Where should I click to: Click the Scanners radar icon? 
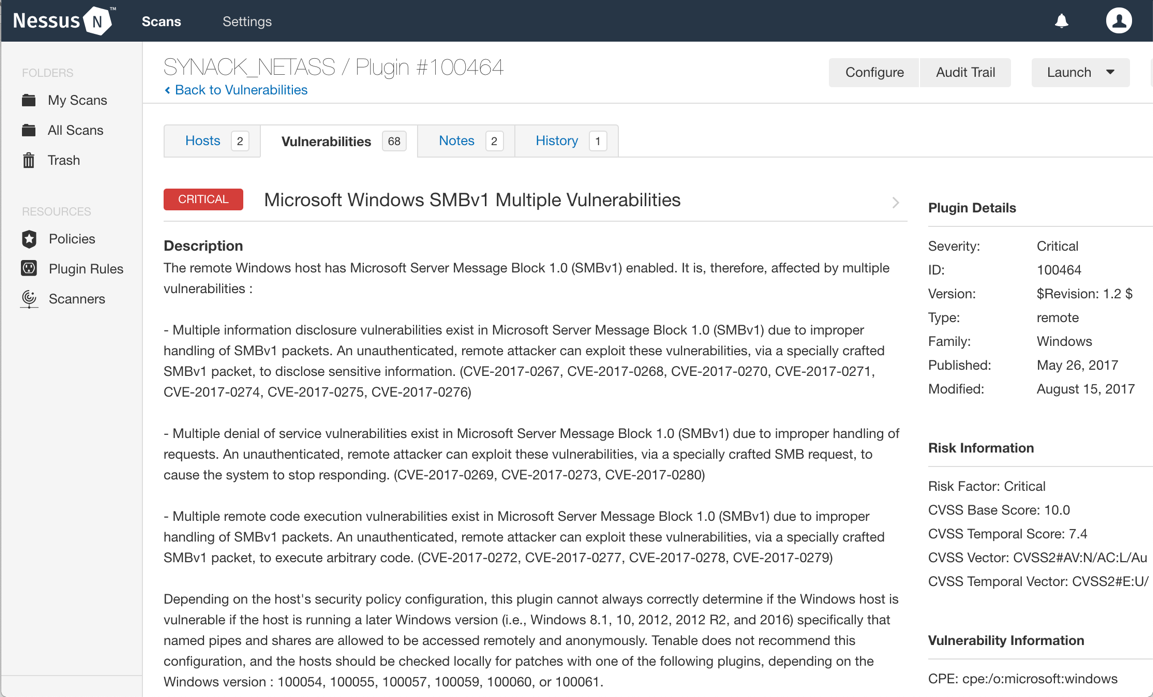pos(29,299)
